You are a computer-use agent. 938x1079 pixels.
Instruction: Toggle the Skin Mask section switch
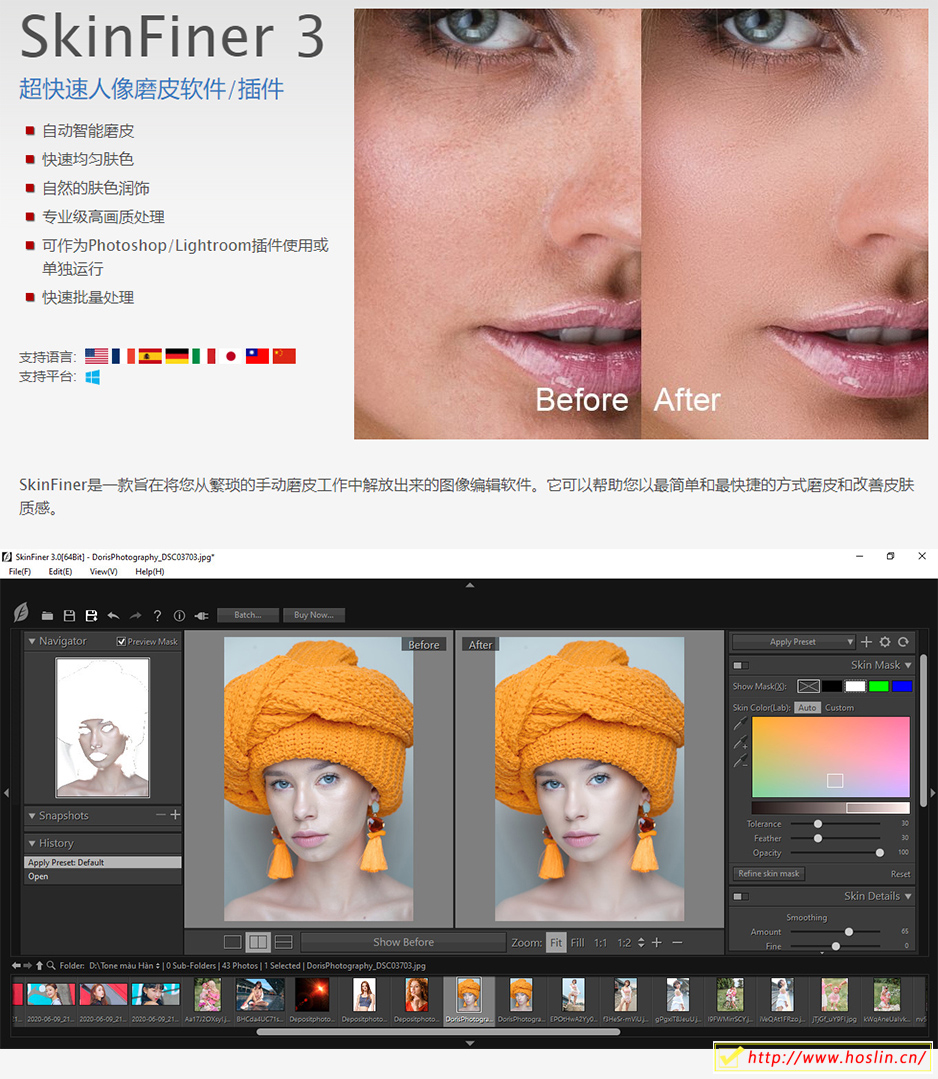741,665
